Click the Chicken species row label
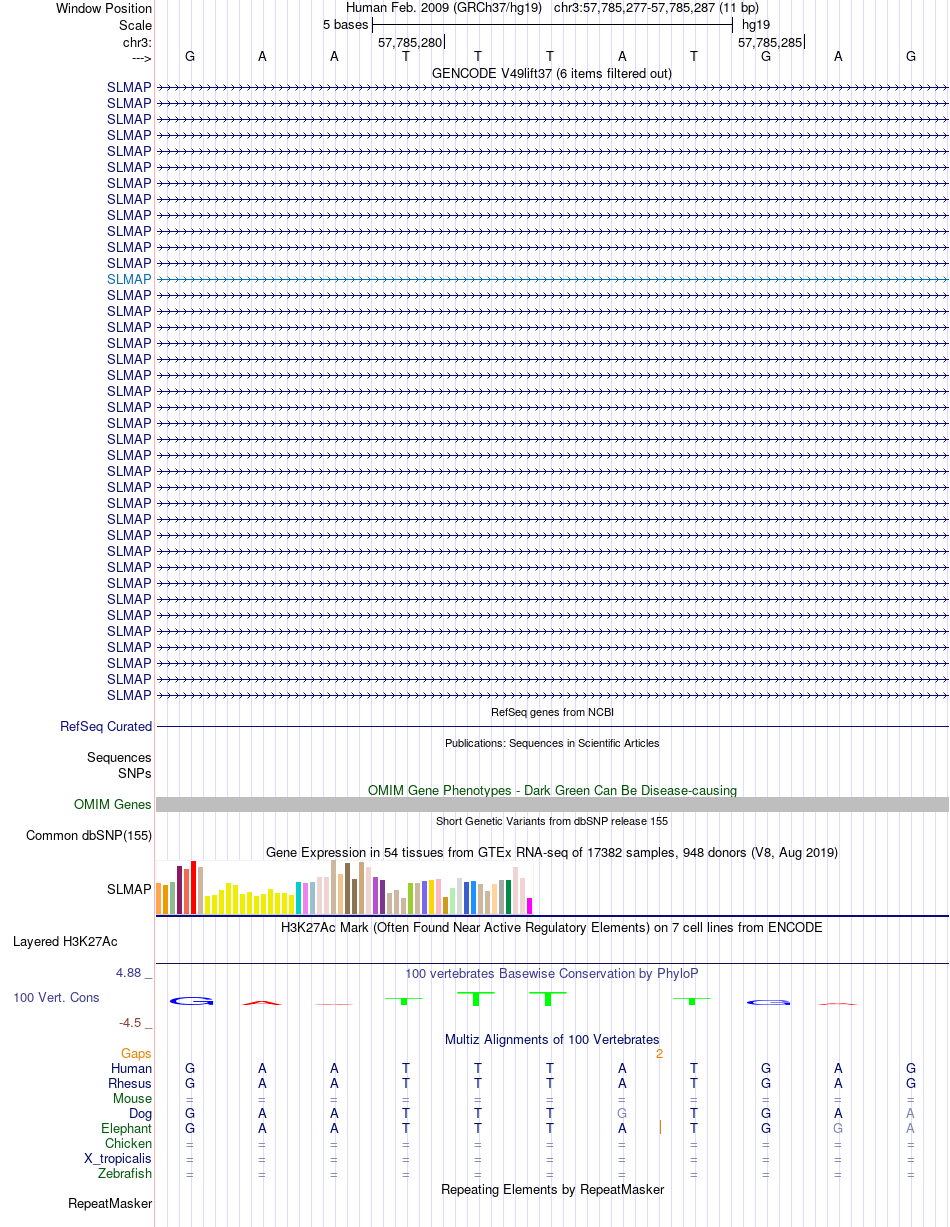The height and width of the screenshot is (1227, 950). [129, 1143]
